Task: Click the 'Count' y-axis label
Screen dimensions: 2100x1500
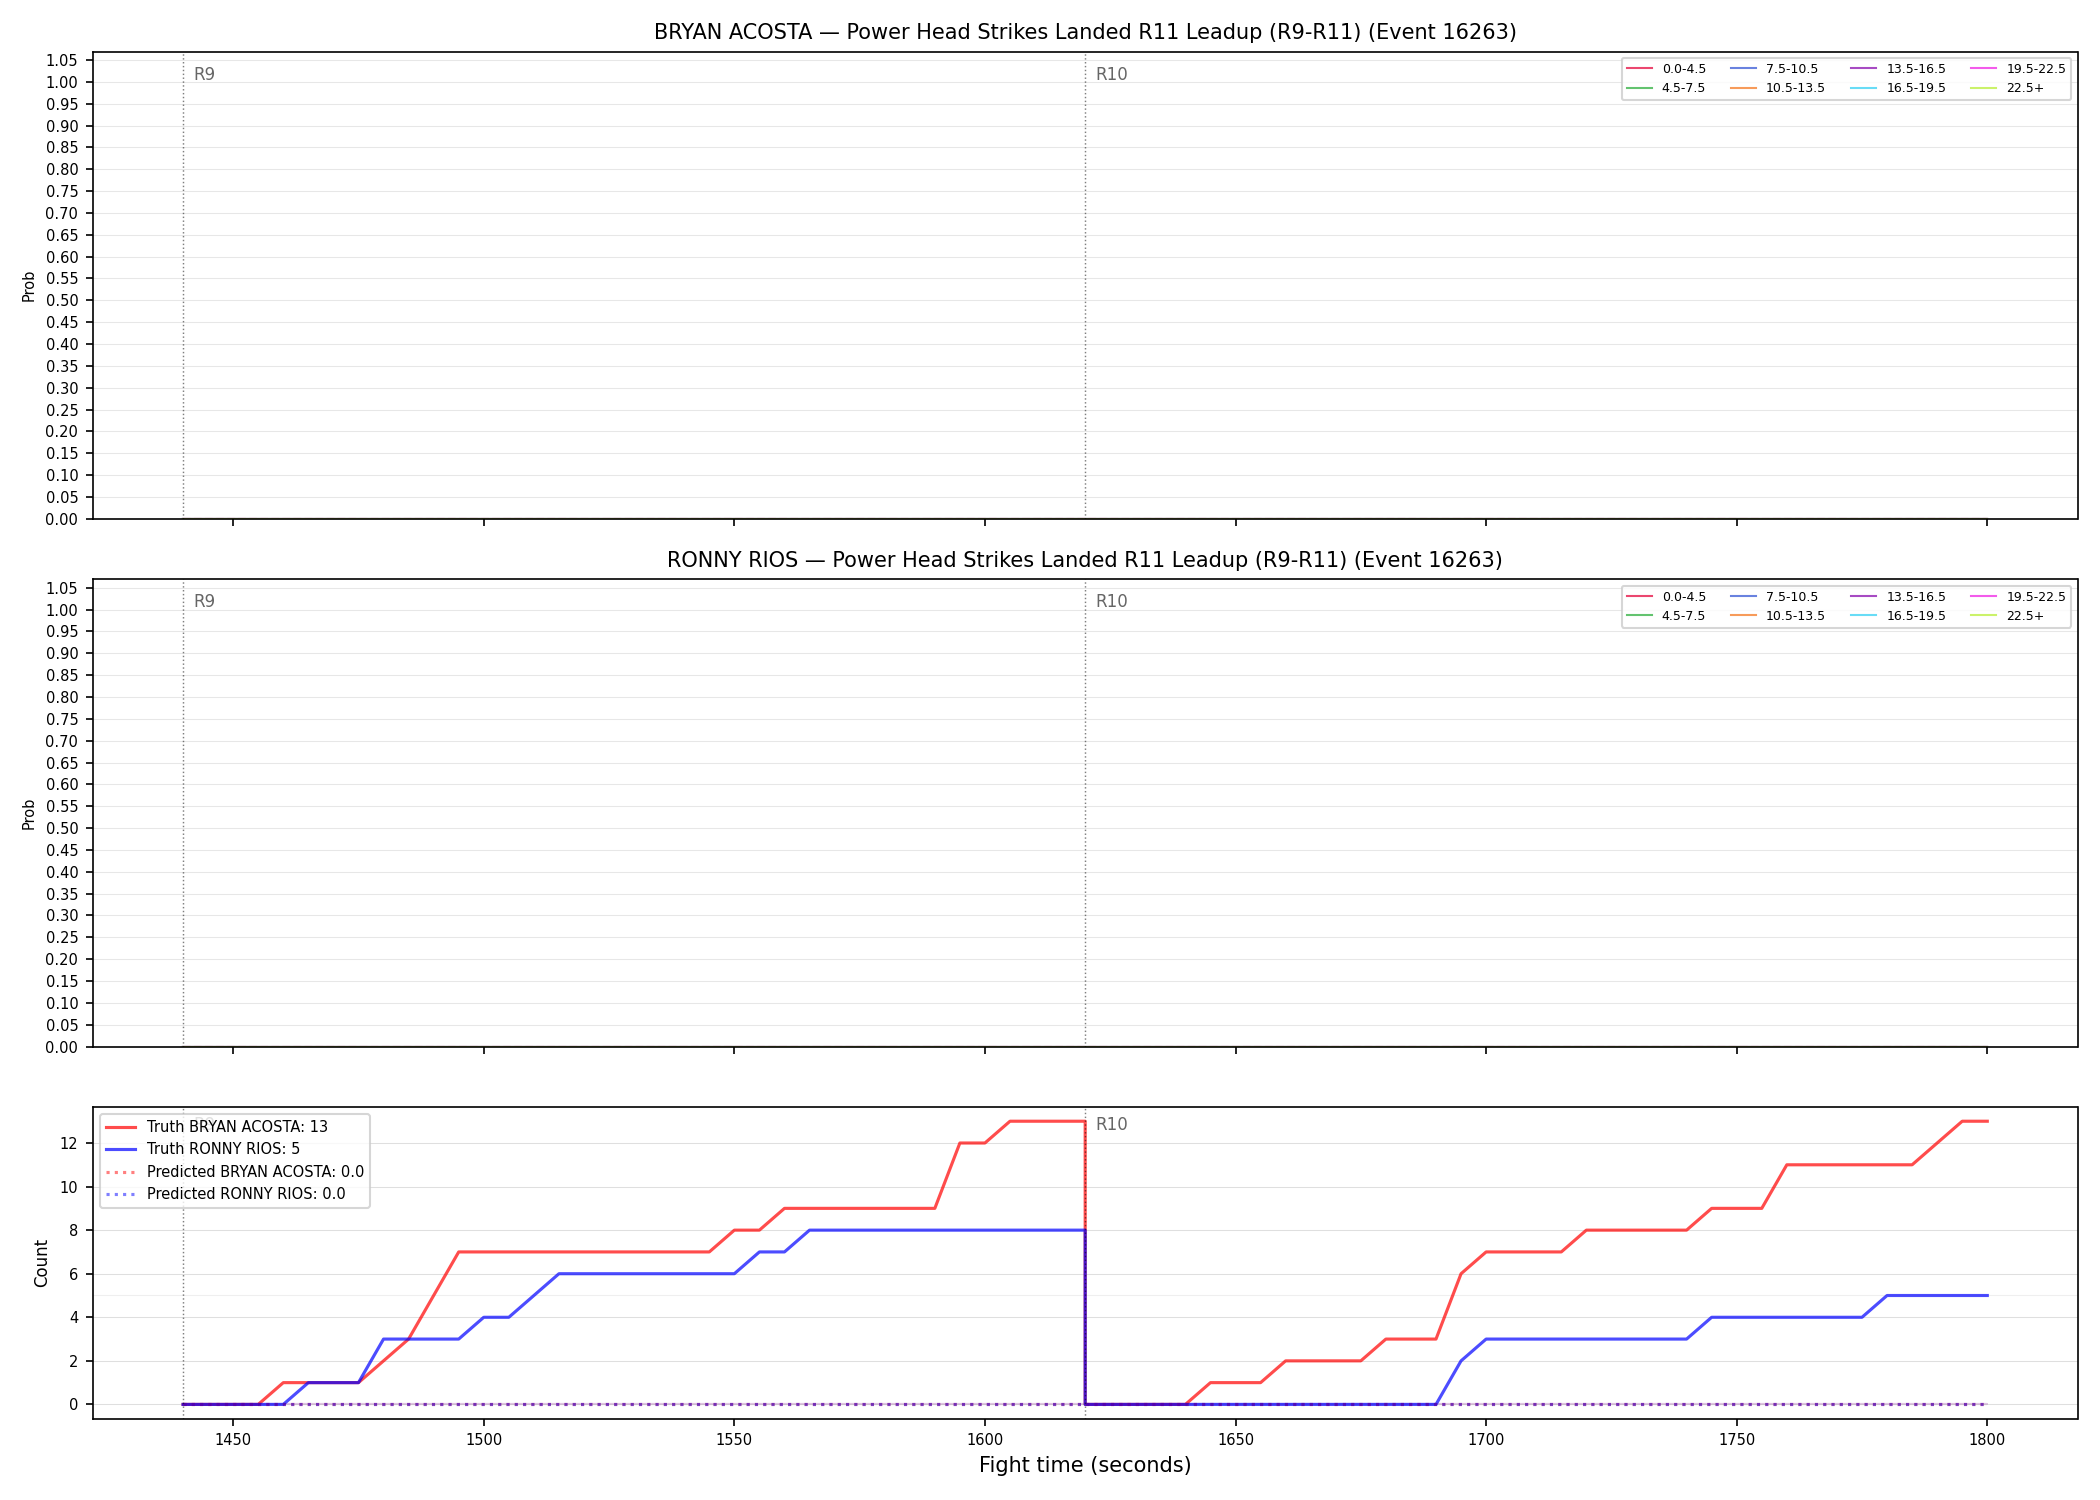Action: click(41, 1263)
